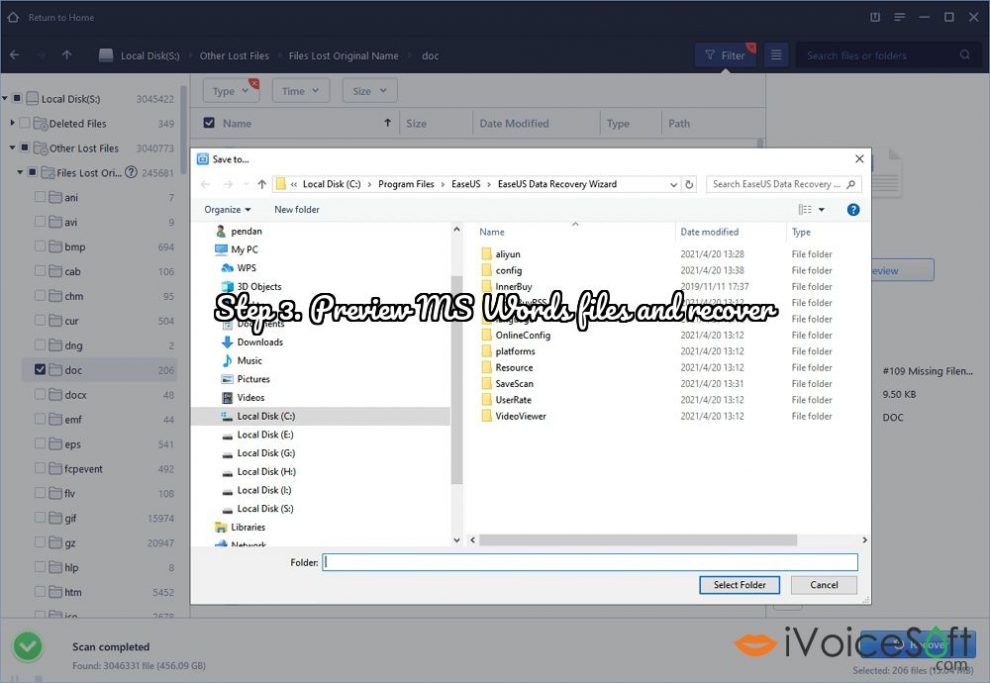990x683 pixels.
Task: Open WPS cloud in the navigation pane
Action: click(x=246, y=268)
